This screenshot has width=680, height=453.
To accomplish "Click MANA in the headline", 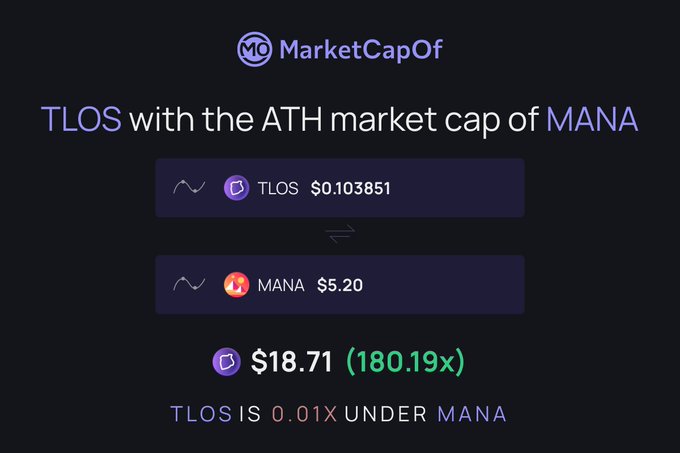I will pos(592,120).
